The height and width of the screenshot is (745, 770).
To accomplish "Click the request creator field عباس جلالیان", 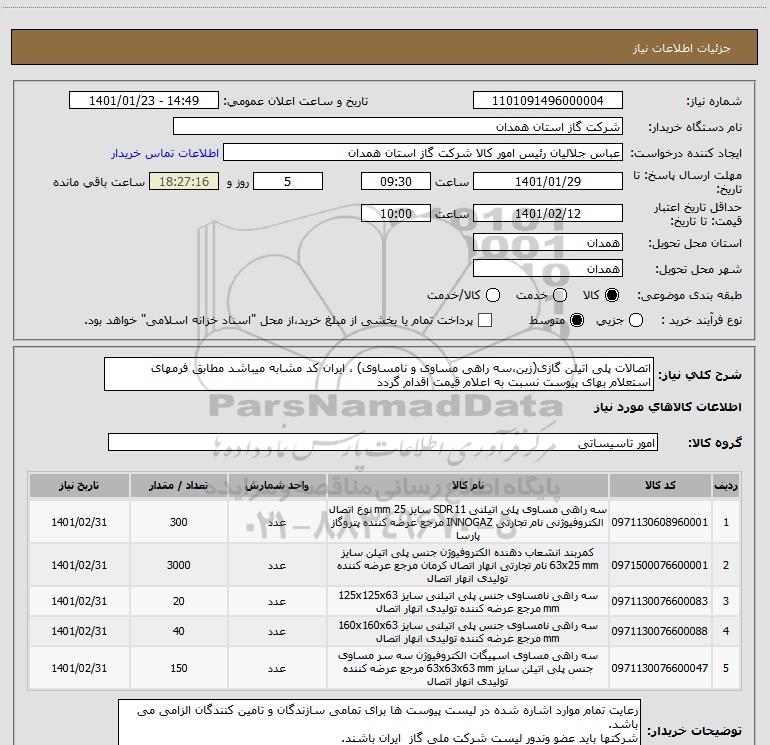I will [423, 153].
